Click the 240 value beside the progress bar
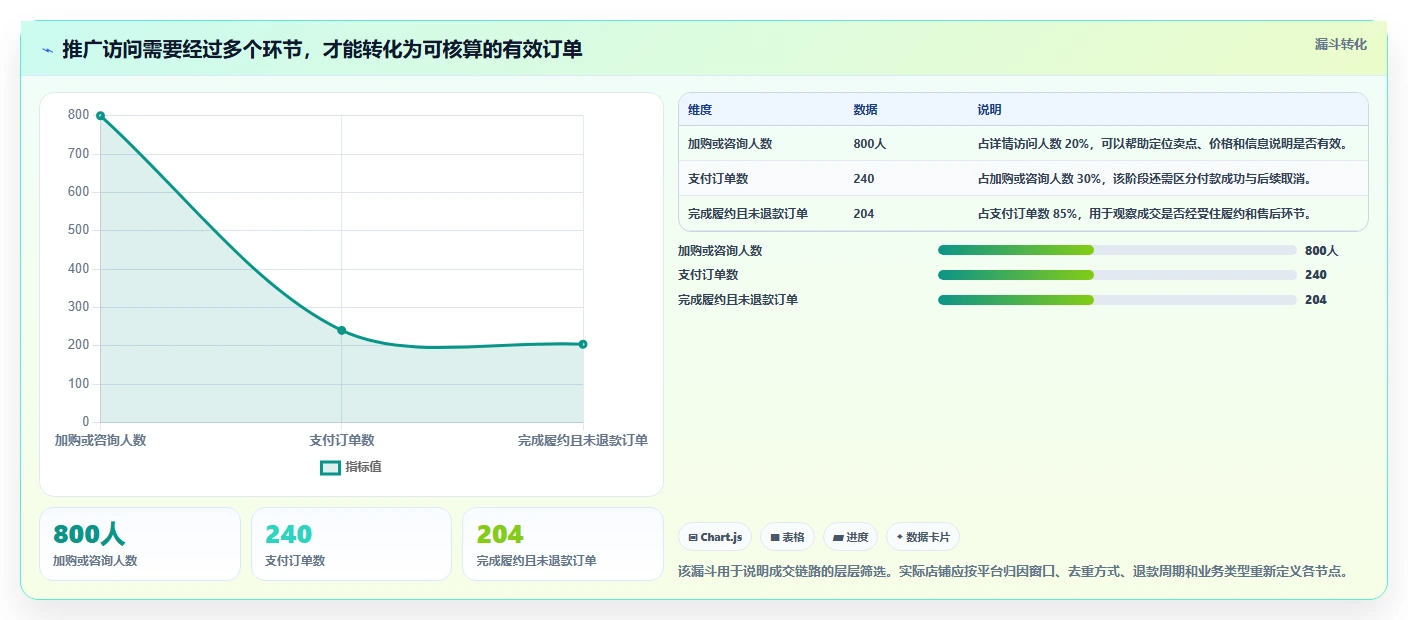This screenshot has width=1408, height=620. (x=1316, y=275)
